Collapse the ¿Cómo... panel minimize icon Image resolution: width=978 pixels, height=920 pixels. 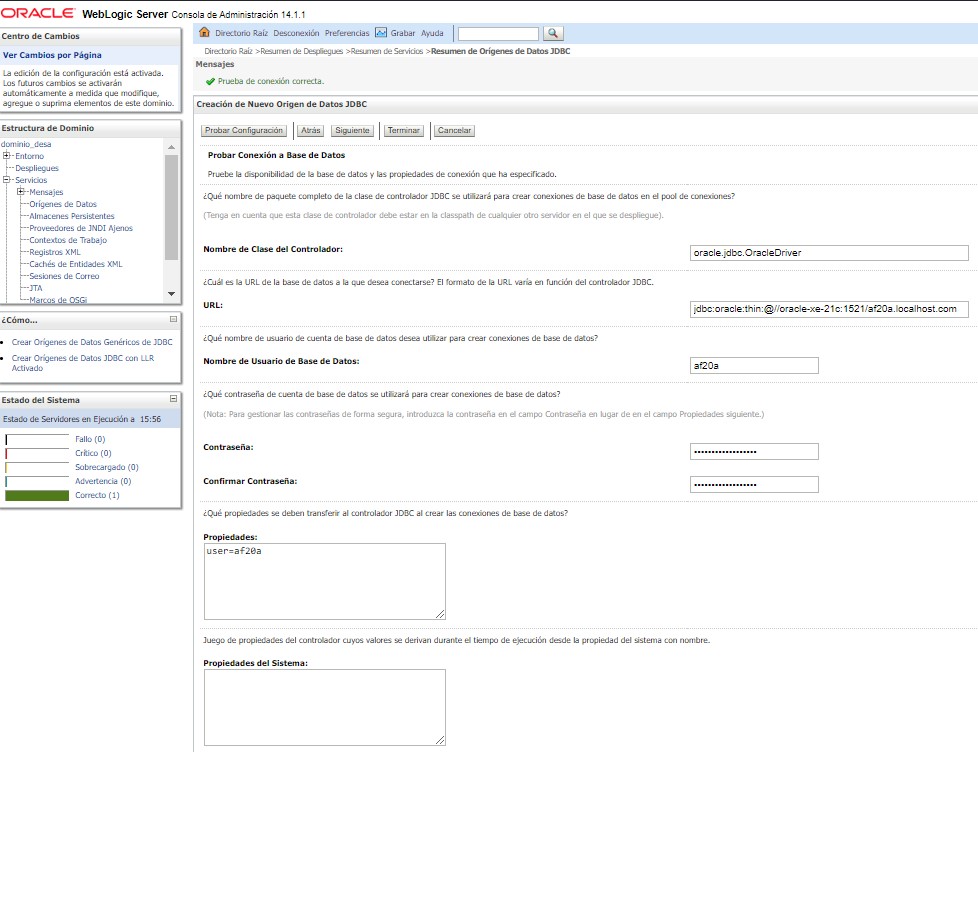click(x=173, y=319)
